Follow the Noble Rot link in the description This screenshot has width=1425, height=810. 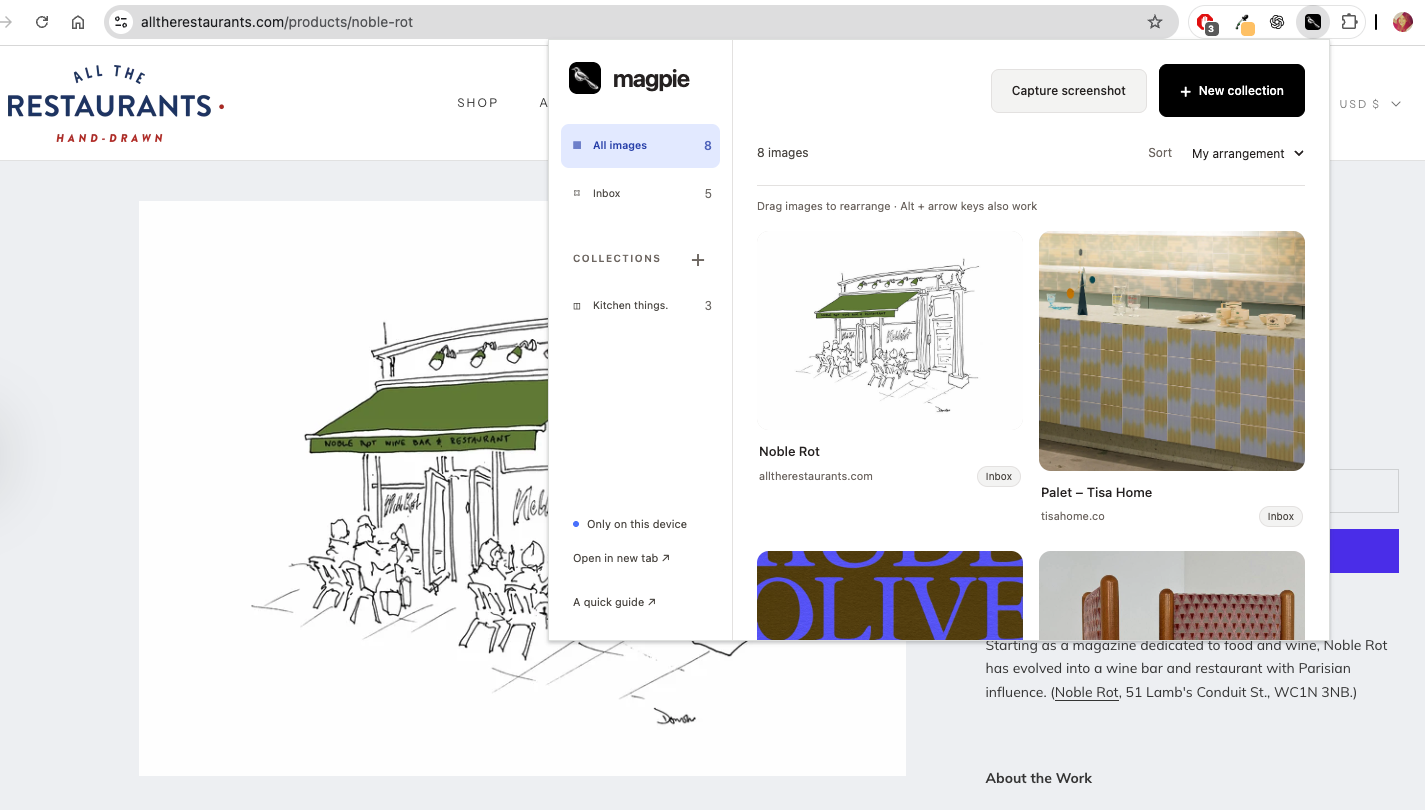pyautogui.click(x=1086, y=692)
